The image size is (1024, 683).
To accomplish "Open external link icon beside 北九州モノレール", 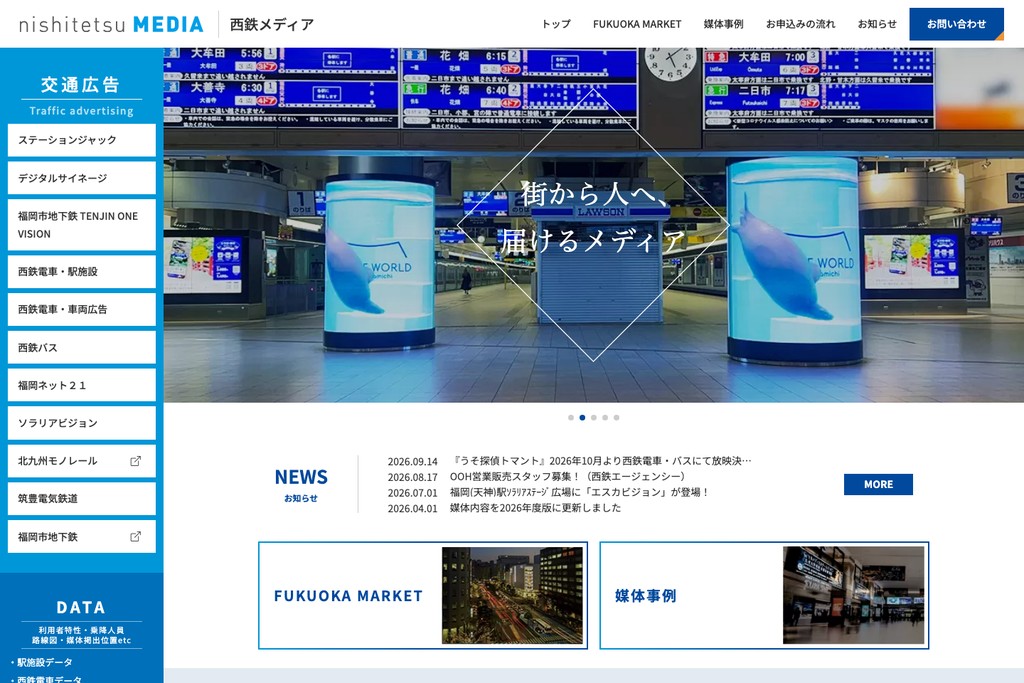I will pyautogui.click(x=135, y=461).
